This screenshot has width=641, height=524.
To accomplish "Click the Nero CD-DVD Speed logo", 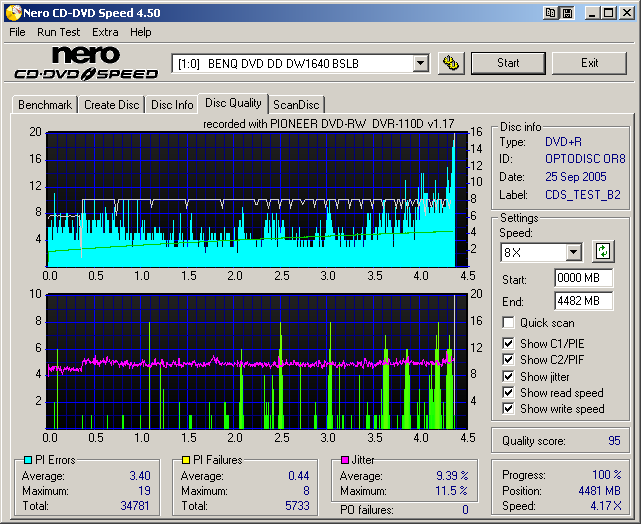I will [86, 63].
